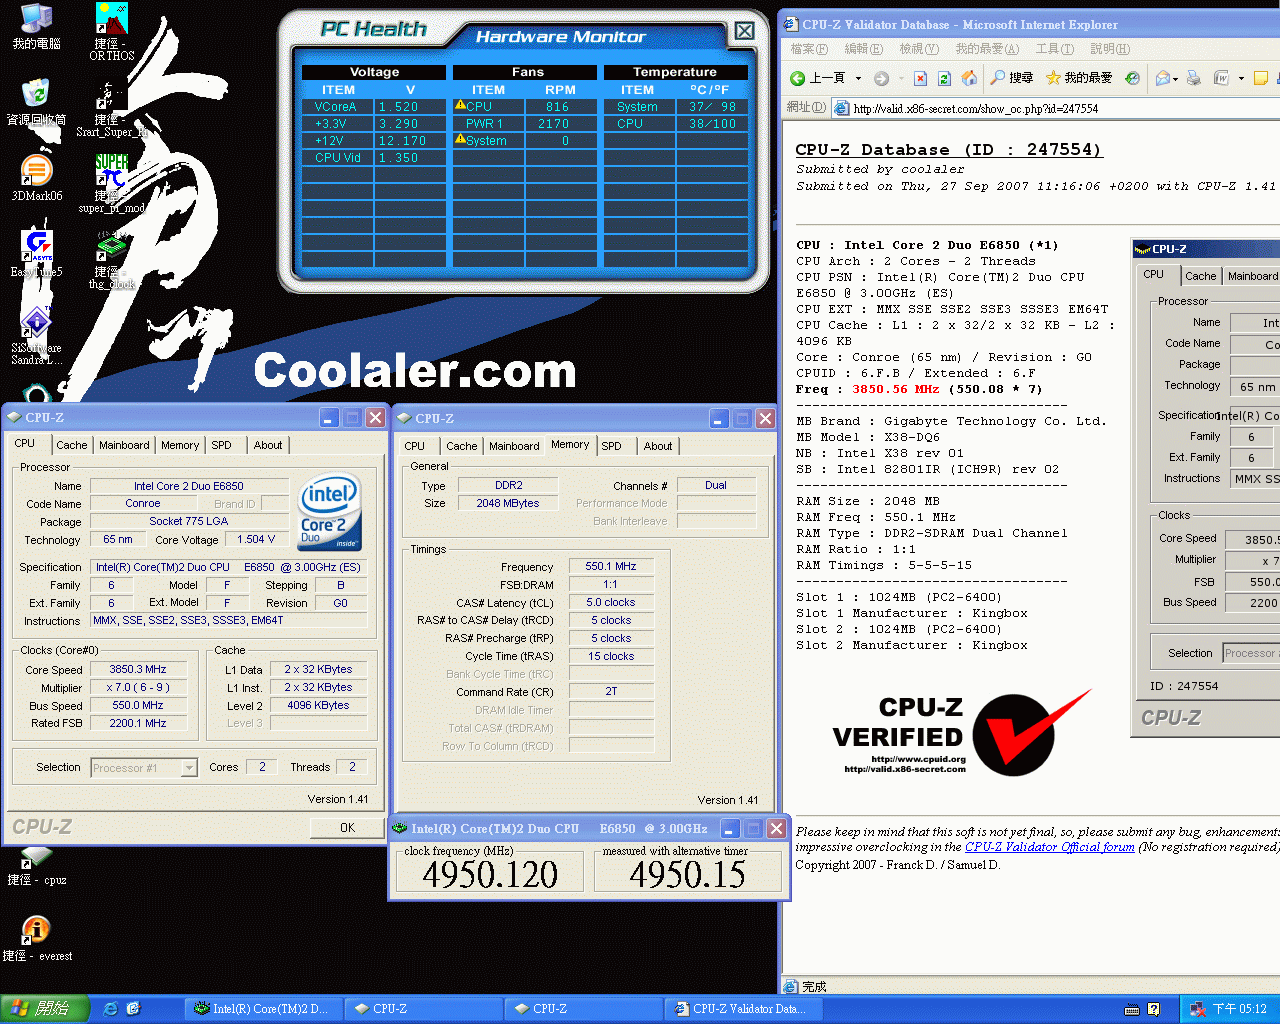Click the Start (開始) button
The image size is (1280, 1024).
tap(45, 1009)
